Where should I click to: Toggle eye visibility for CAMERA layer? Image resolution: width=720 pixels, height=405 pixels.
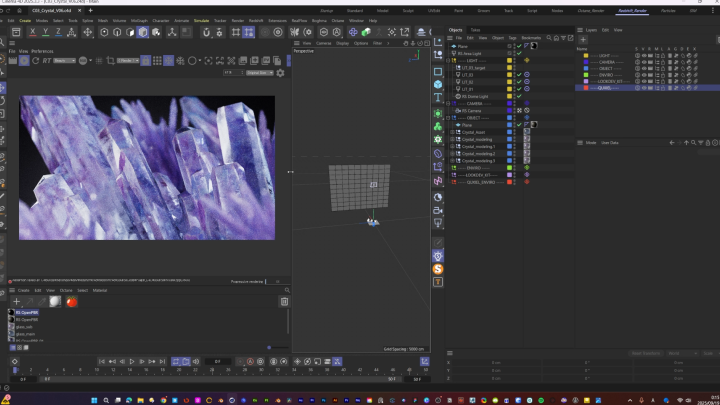[x=644, y=62]
